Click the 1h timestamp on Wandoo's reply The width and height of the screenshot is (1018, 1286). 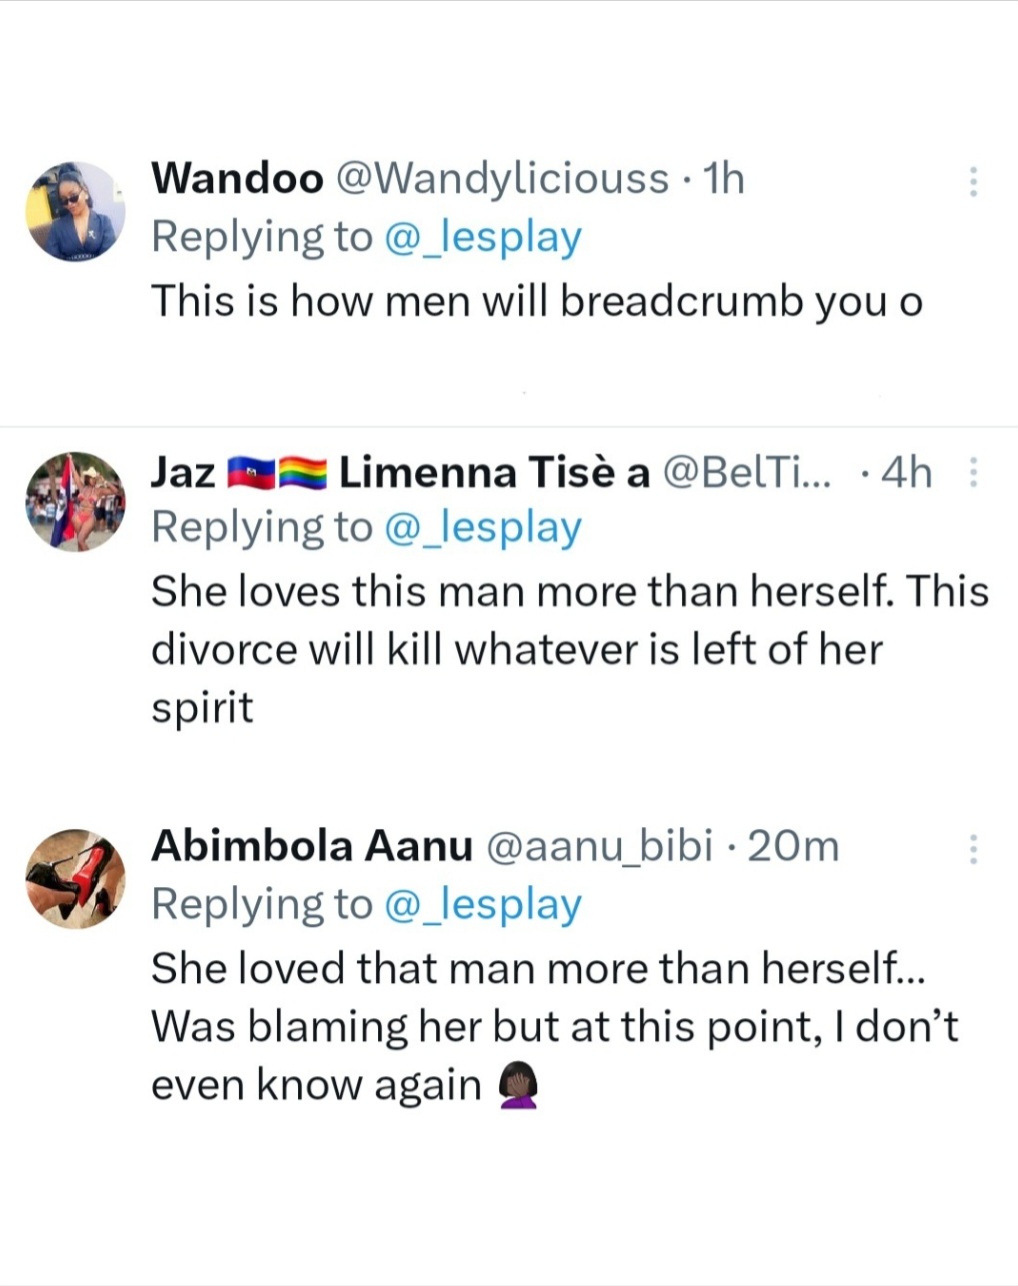724,179
